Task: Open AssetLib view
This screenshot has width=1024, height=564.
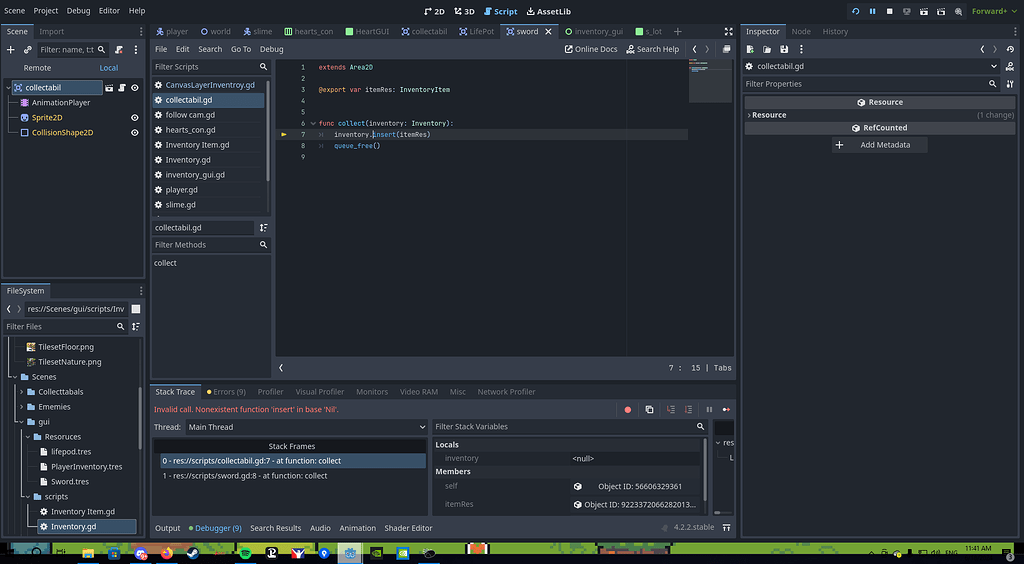Action: (x=549, y=12)
